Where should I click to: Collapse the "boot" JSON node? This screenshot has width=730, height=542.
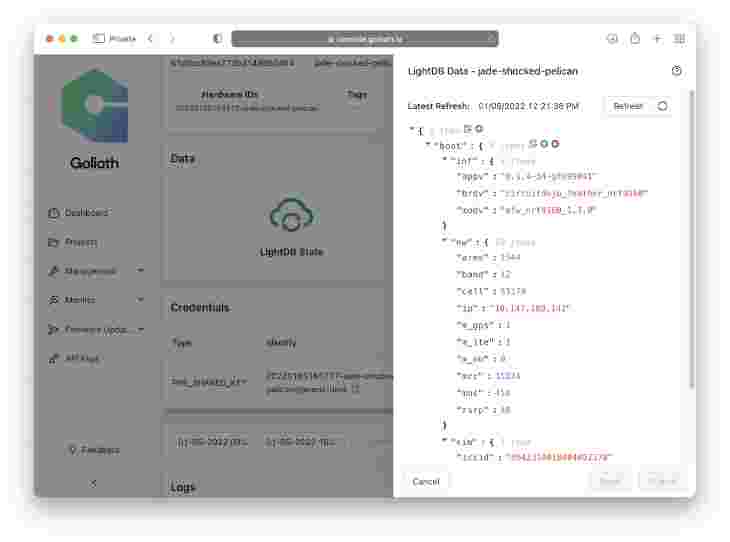(428, 146)
